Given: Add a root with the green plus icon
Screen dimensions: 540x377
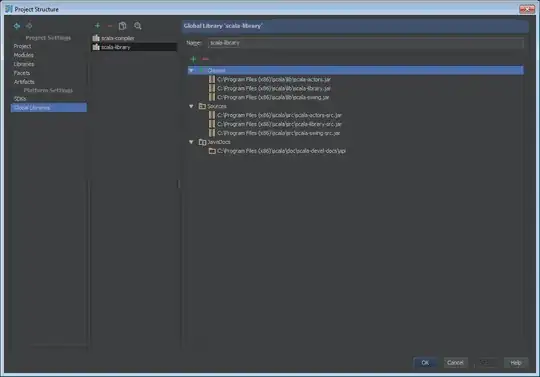Looking at the screenshot, I should pos(193,59).
